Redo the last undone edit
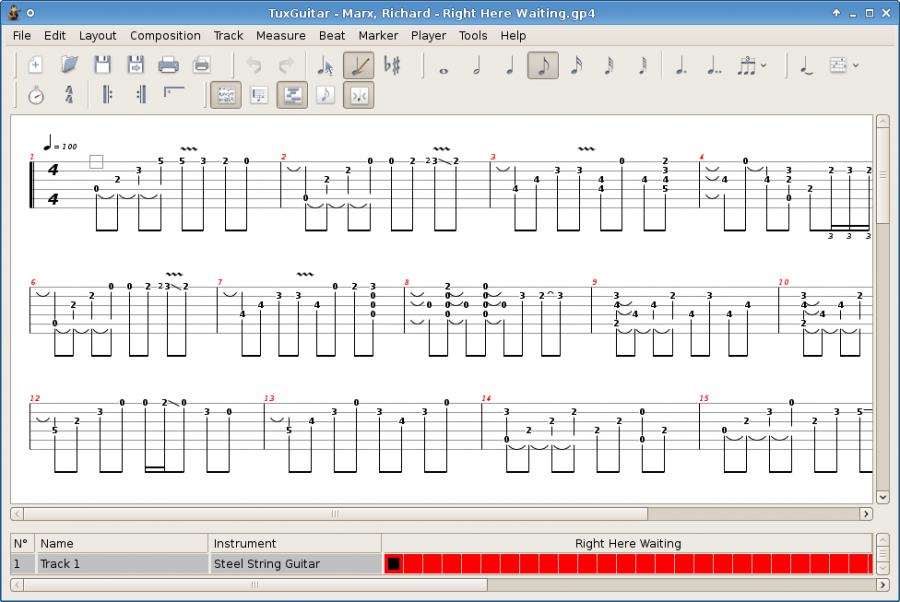This screenshot has width=900, height=602. coord(286,65)
